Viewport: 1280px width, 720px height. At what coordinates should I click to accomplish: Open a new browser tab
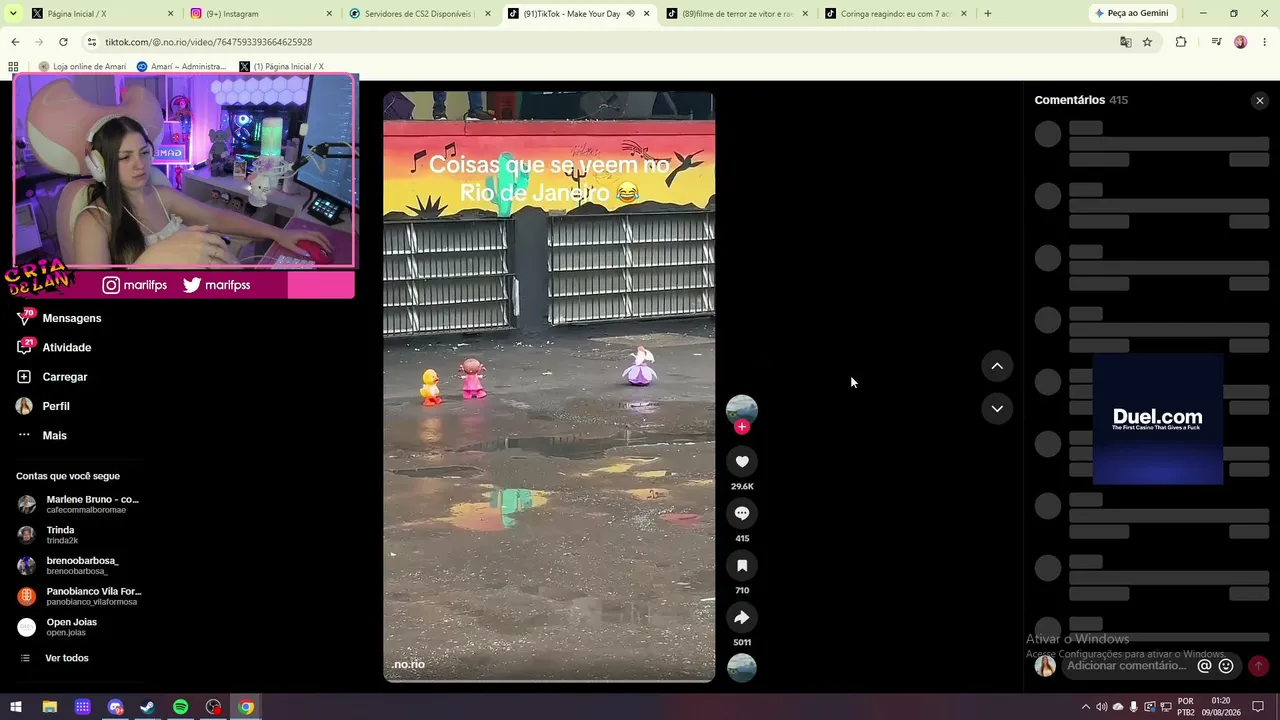988,14
